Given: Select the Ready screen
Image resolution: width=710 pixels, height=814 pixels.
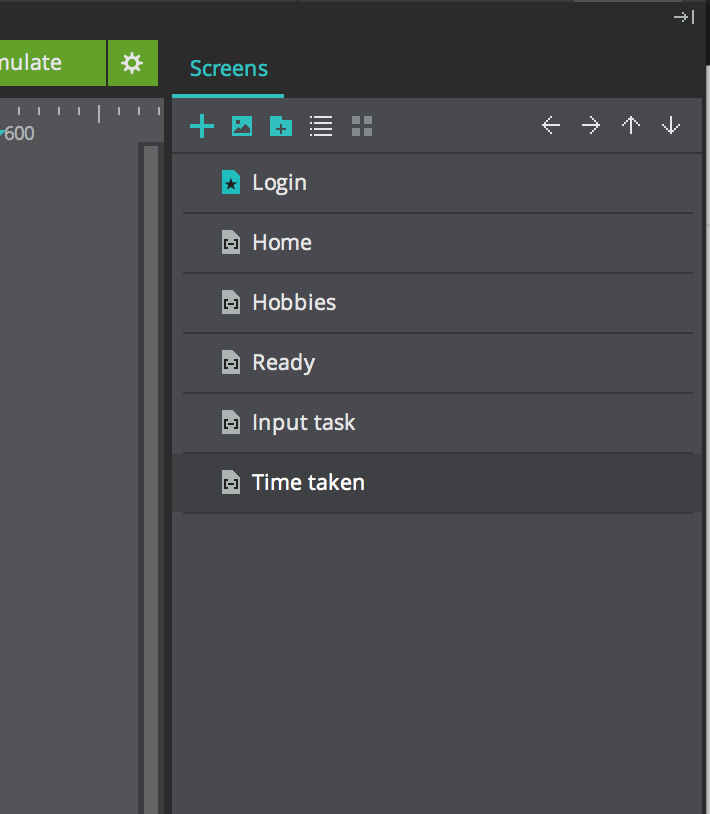Looking at the screenshot, I should tap(283, 363).
